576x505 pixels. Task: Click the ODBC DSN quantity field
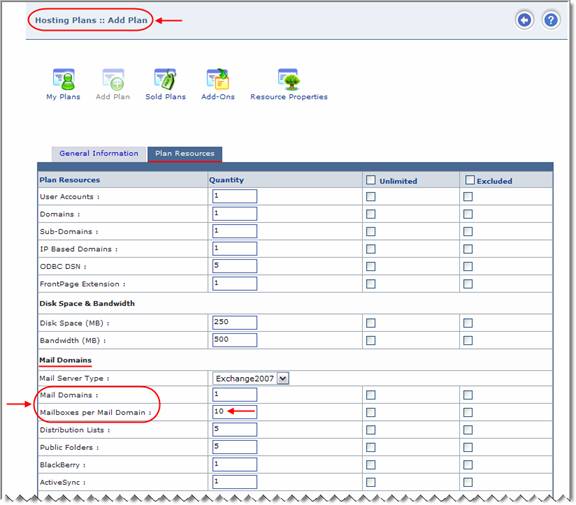point(234,266)
